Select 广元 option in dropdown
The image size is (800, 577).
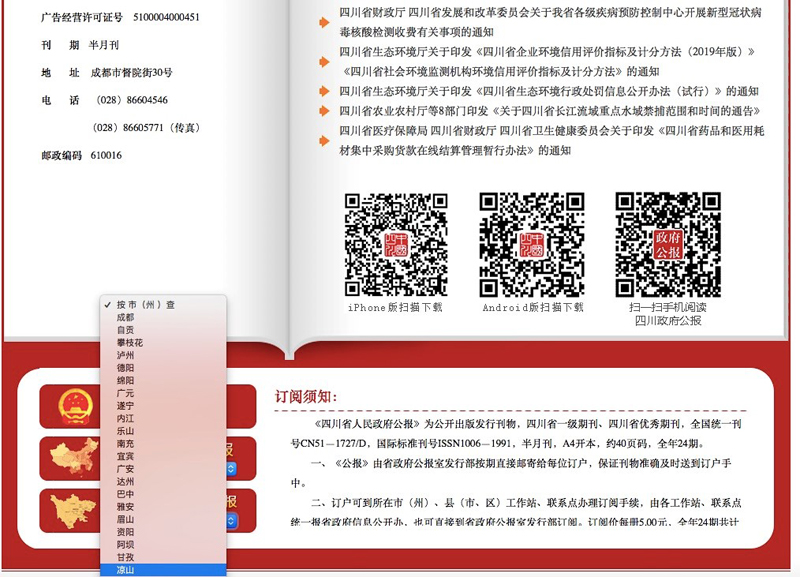point(163,393)
